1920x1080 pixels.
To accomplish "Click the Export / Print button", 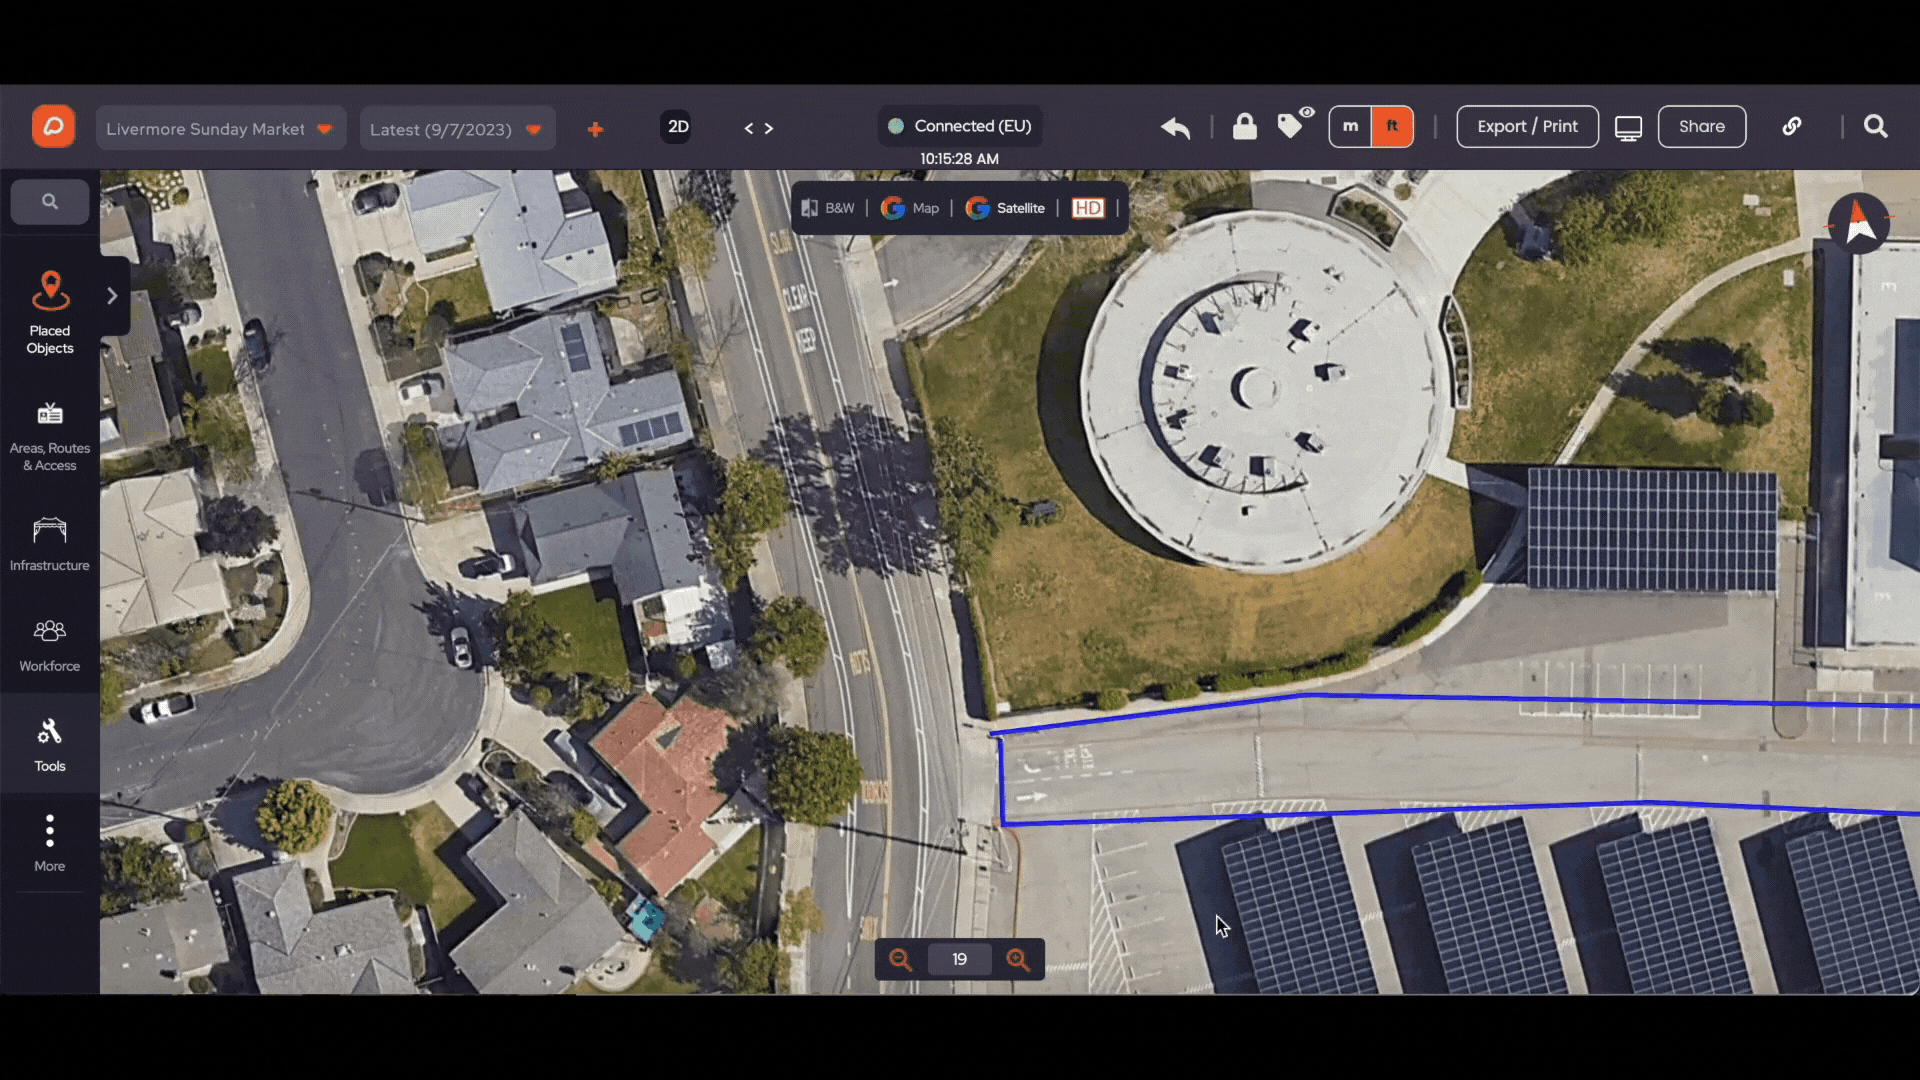I will tap(1527, 127).
